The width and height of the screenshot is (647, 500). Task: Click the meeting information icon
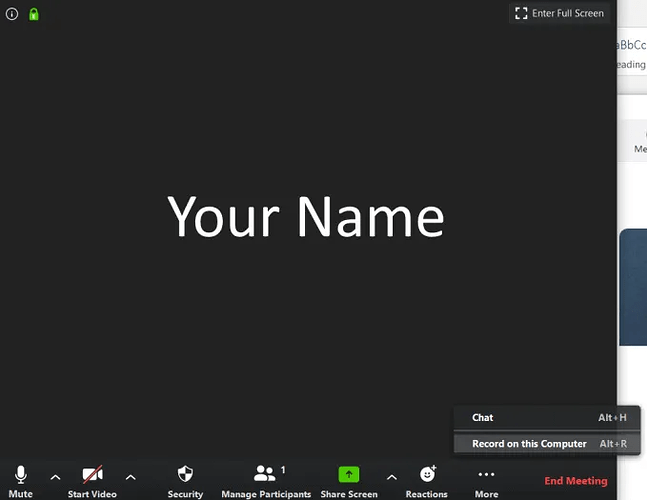click(x=13, y=14)
